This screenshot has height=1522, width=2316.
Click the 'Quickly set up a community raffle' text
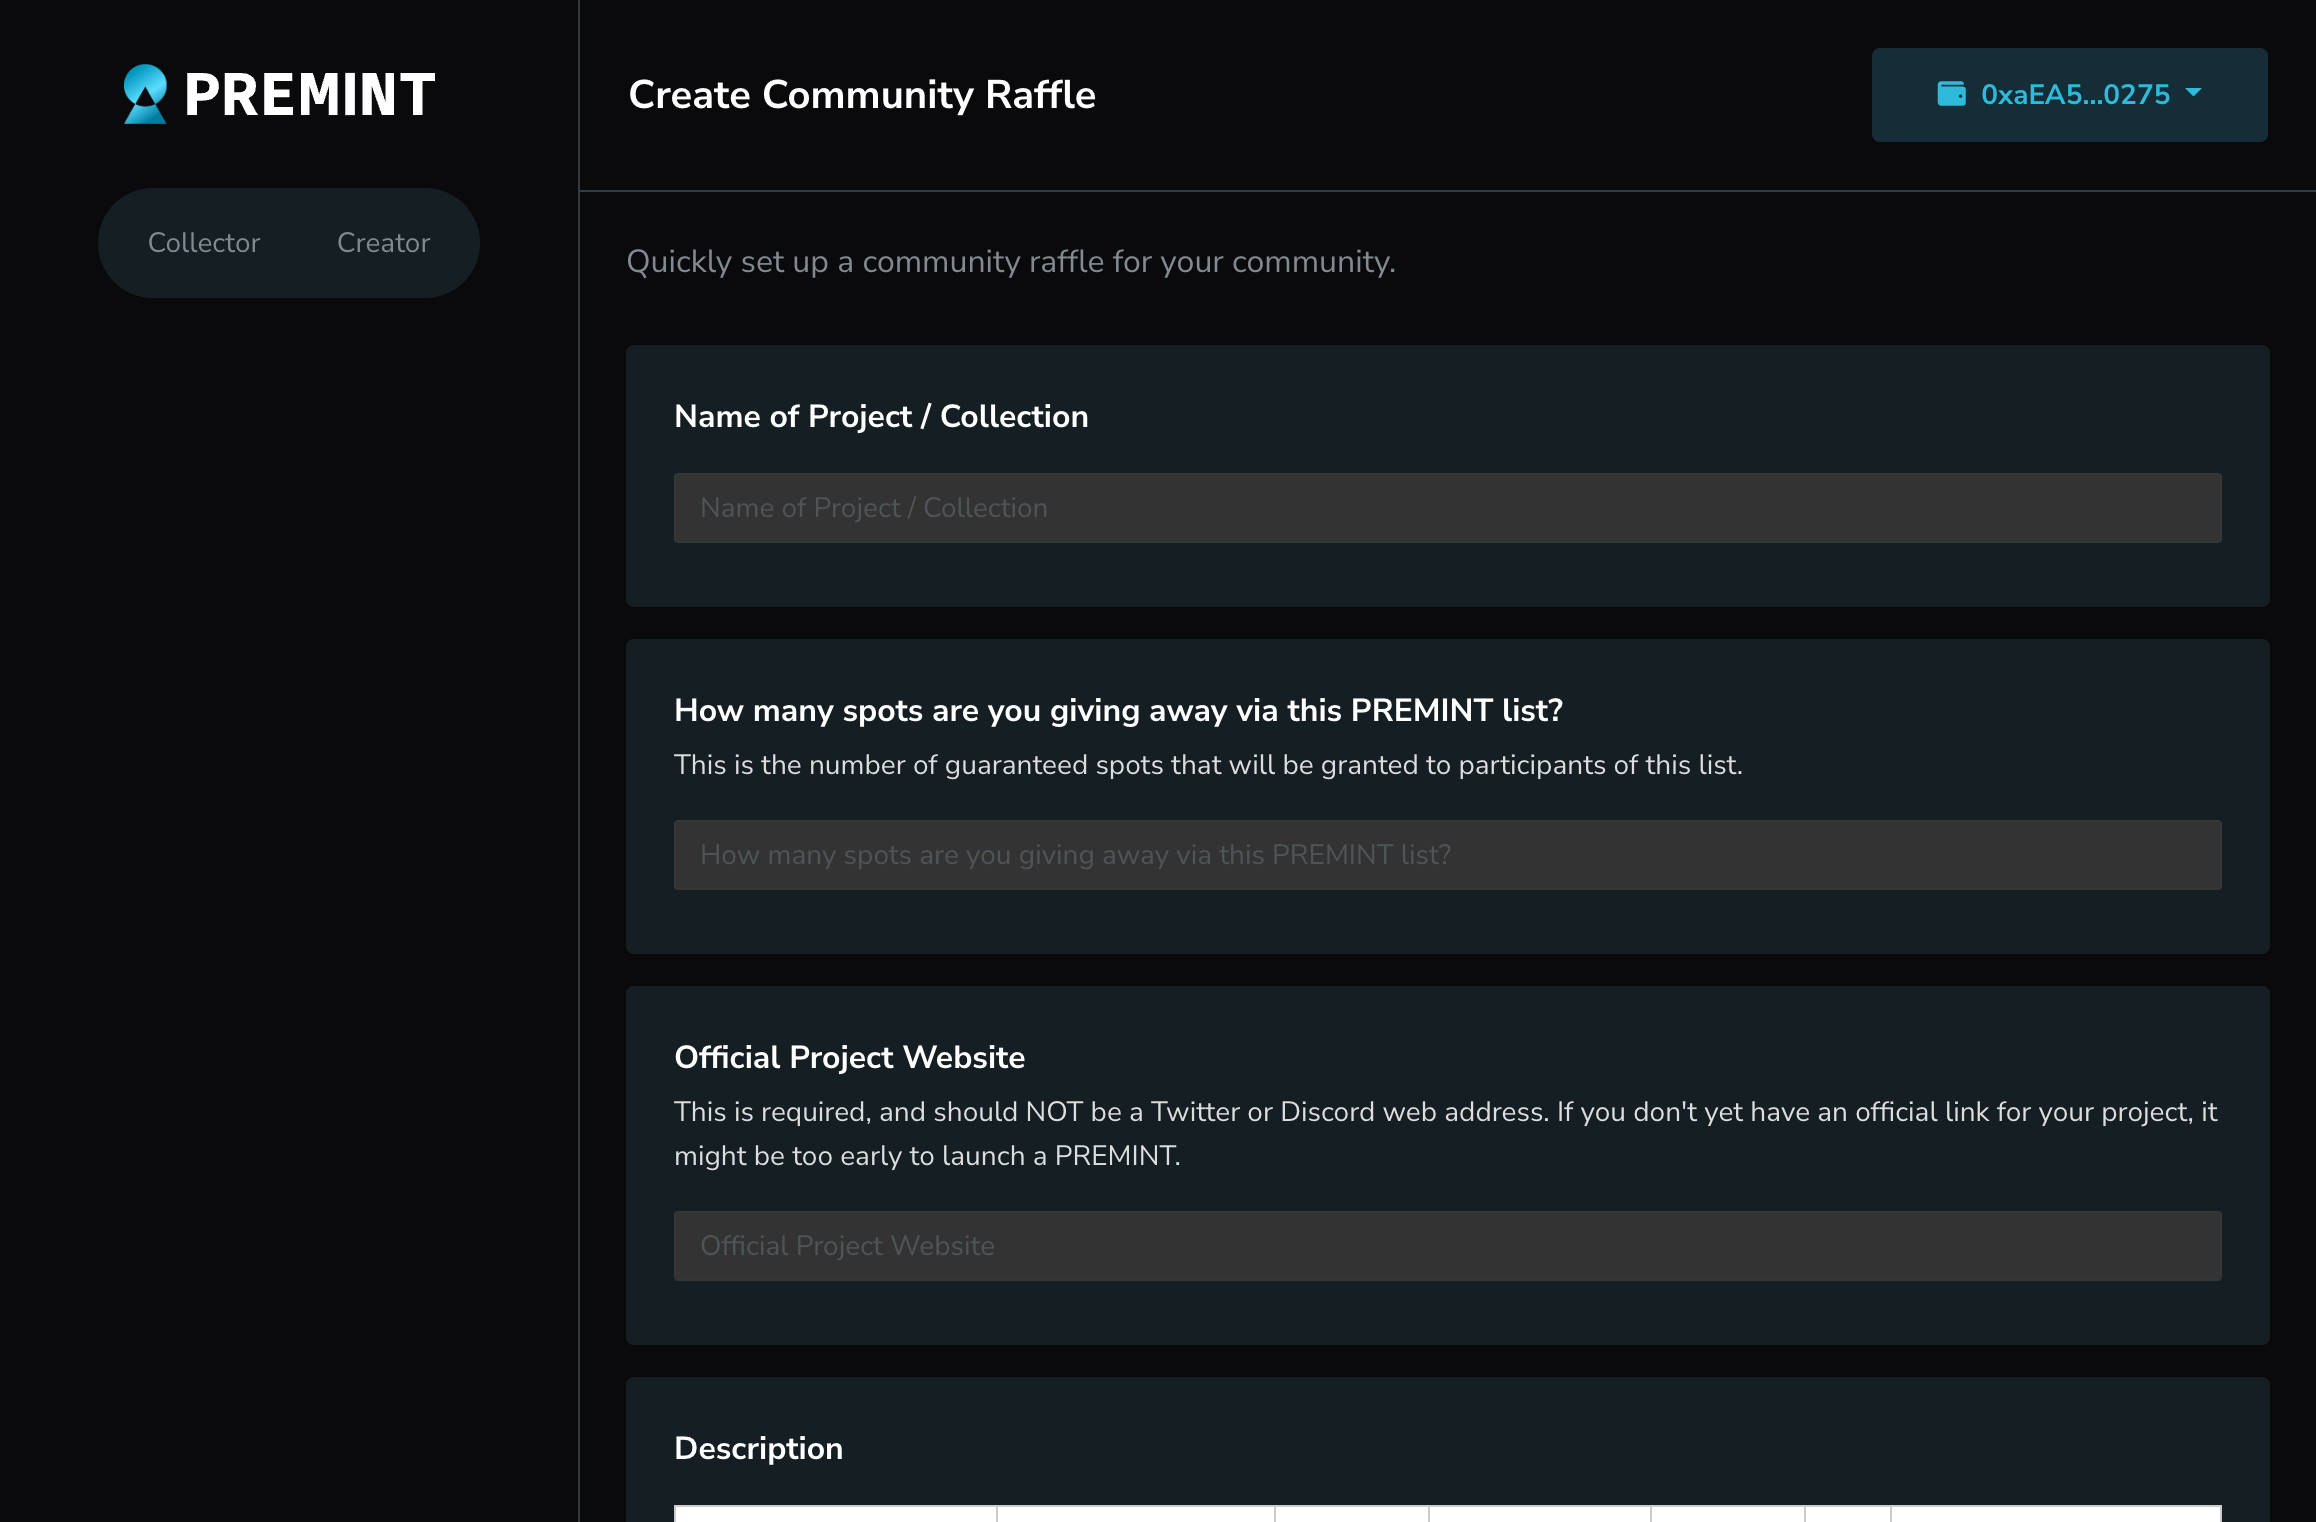(x=1010, y=262)
